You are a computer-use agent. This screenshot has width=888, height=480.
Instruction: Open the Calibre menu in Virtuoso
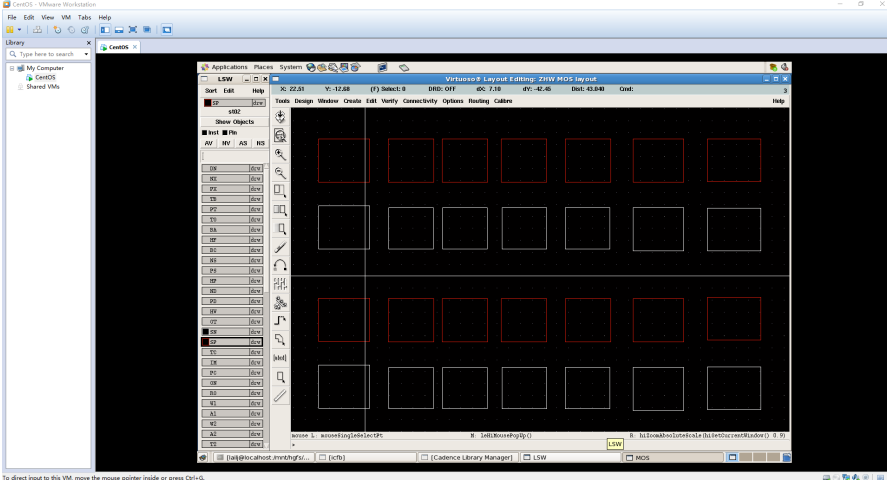[503, 101]
